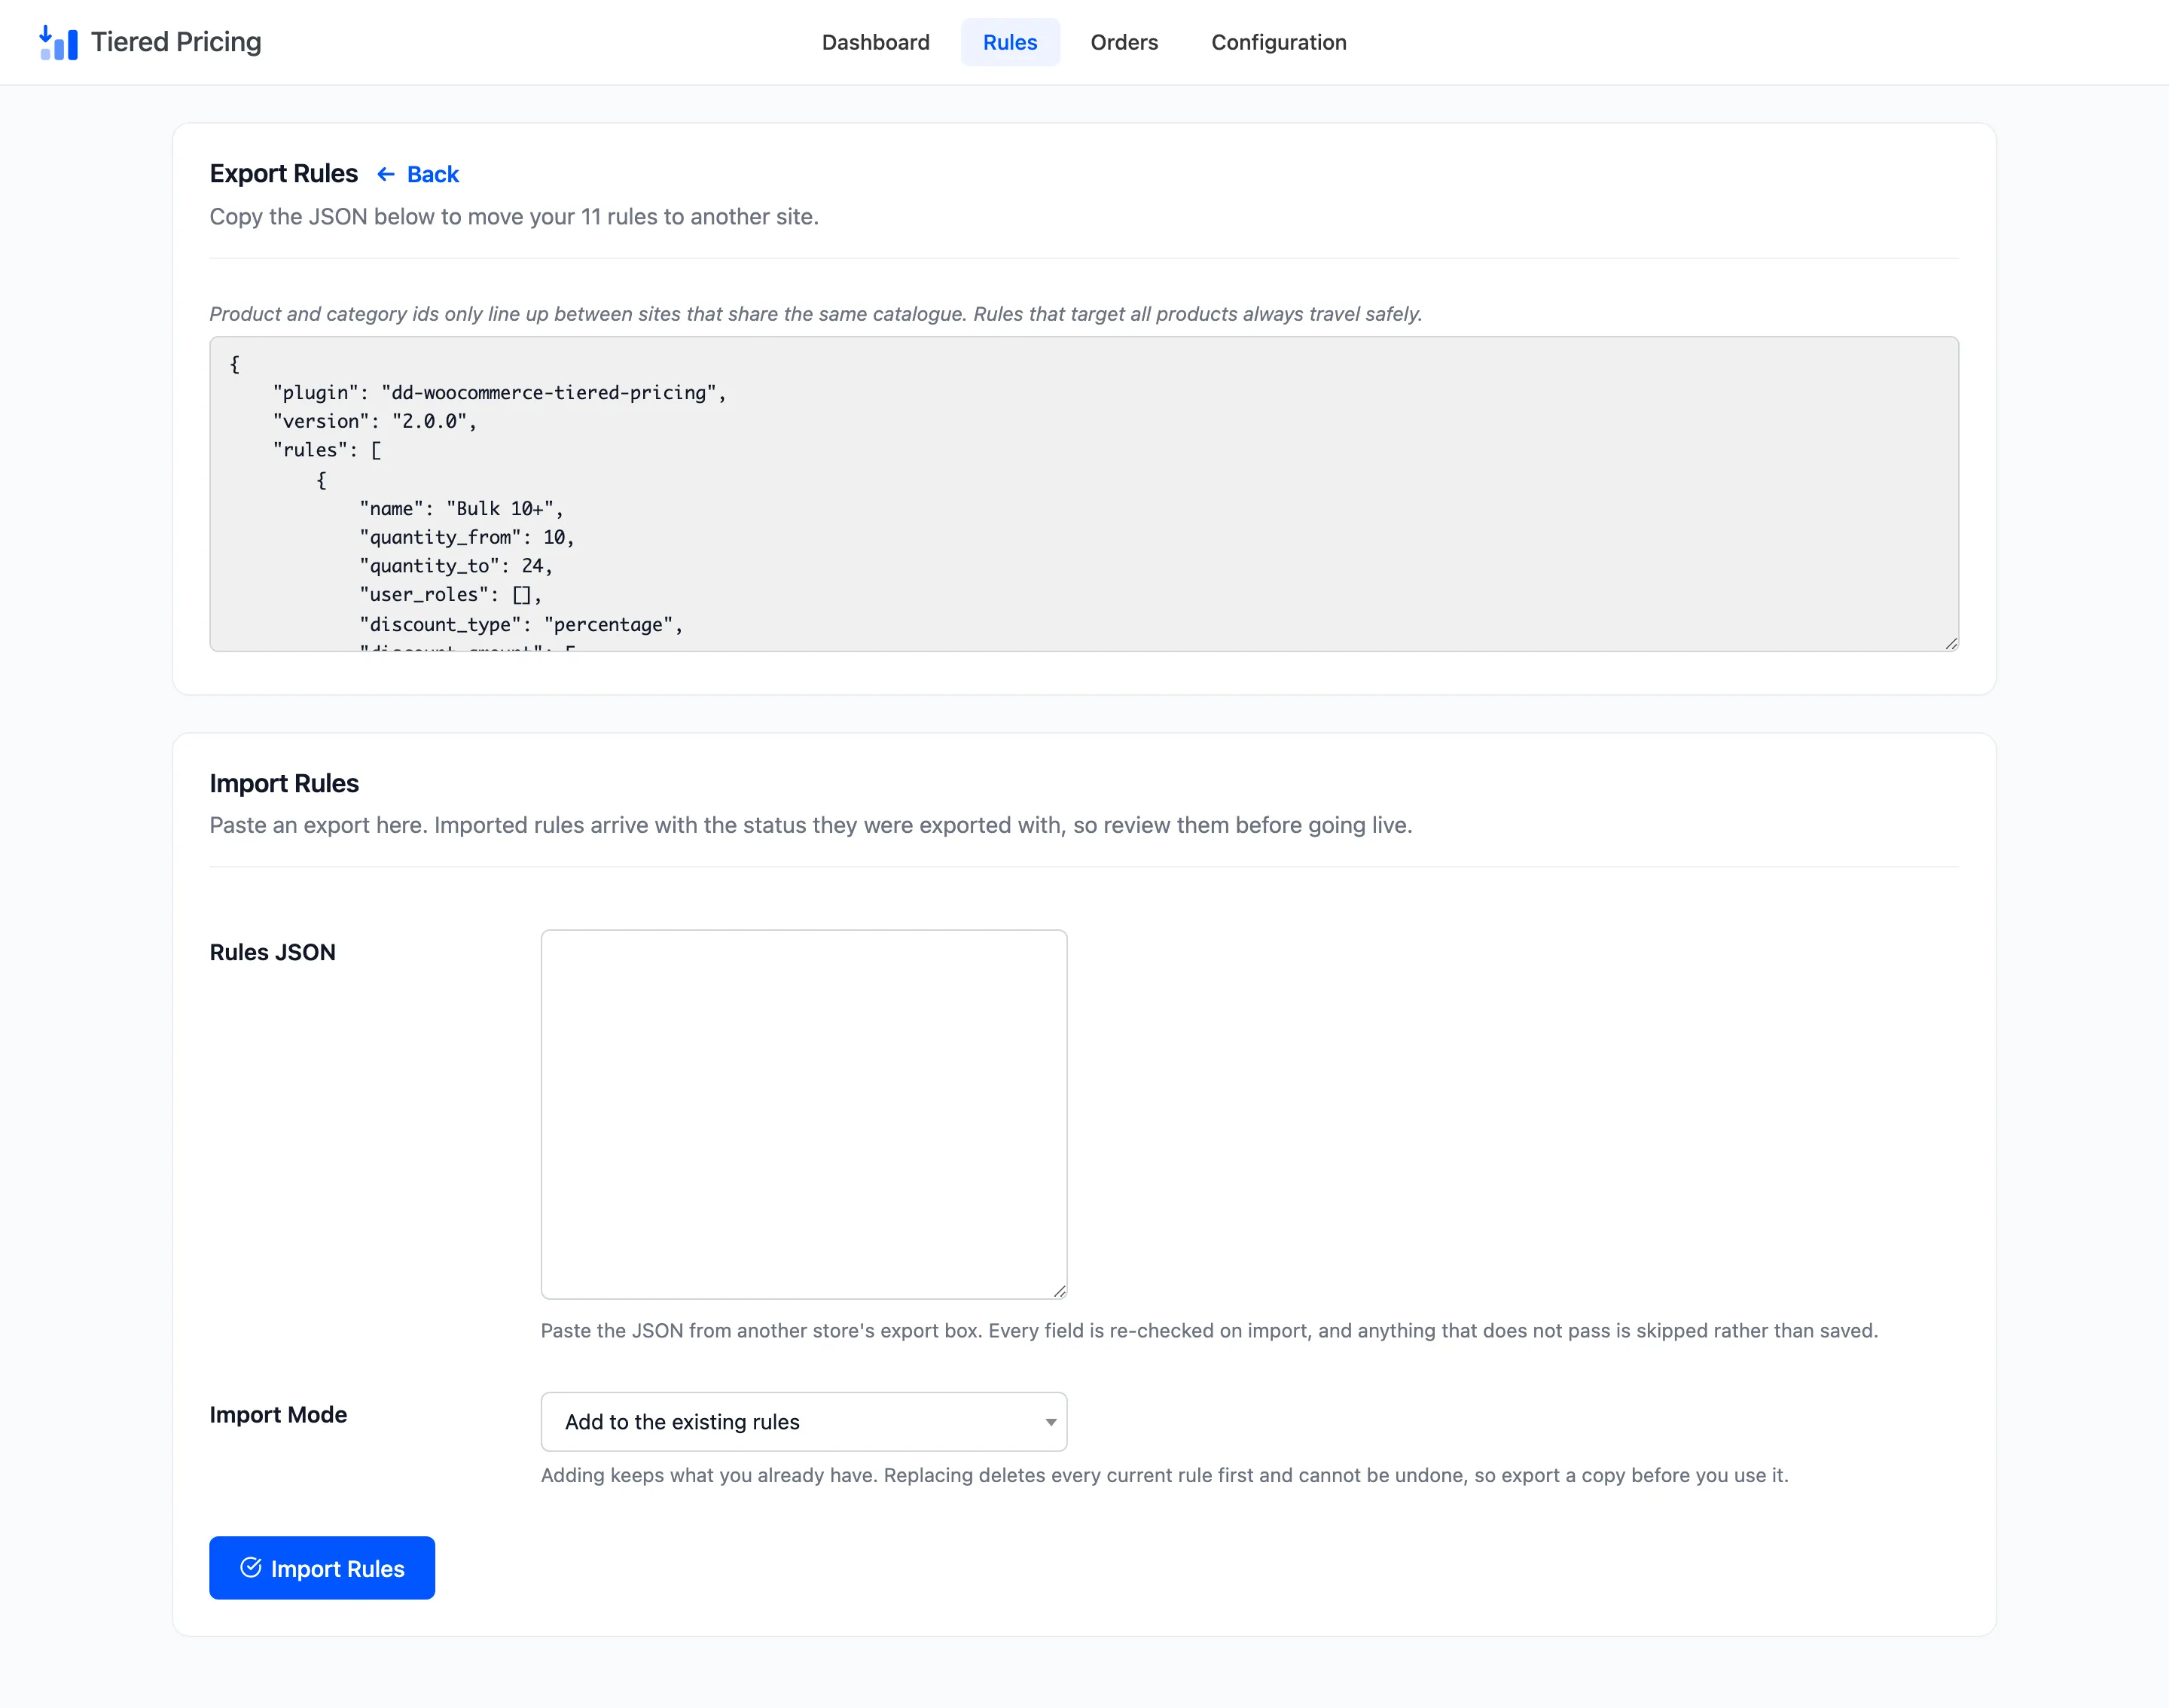Click the "Import Mode" field label
This screenshot has height=1708, width=2169.
click(x=278, y=1414)
